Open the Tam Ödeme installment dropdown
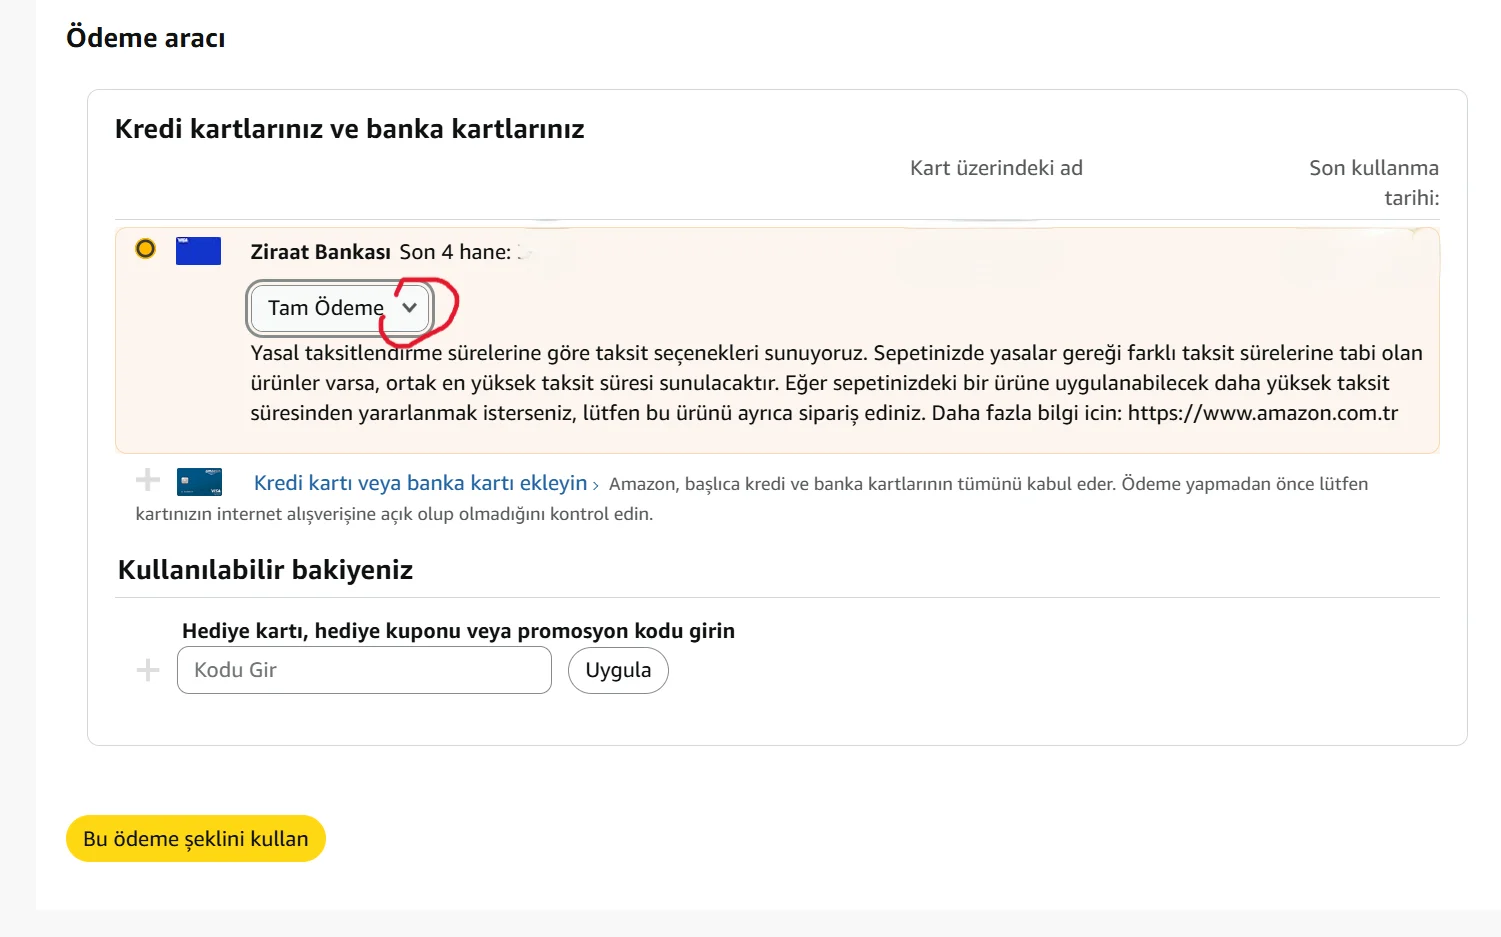The image size is (1501, 937). [x=340, y=308]
